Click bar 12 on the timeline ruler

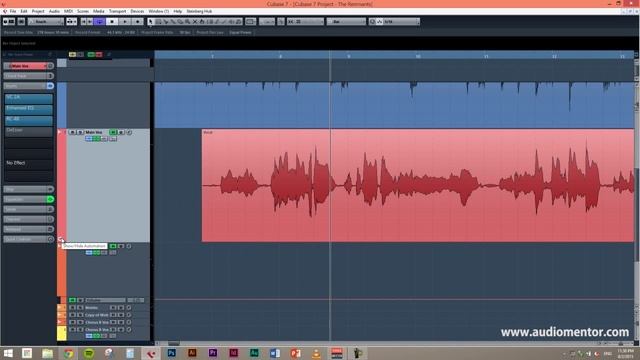point(554,56)
